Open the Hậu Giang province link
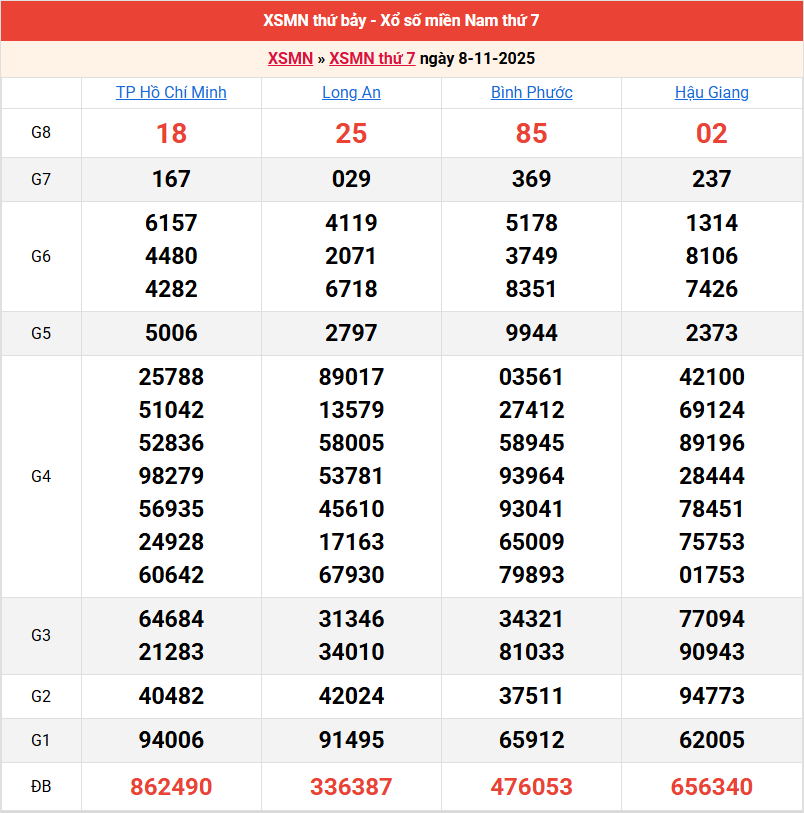The width and height of the screenshot is (804, 813). coord(711,93)
